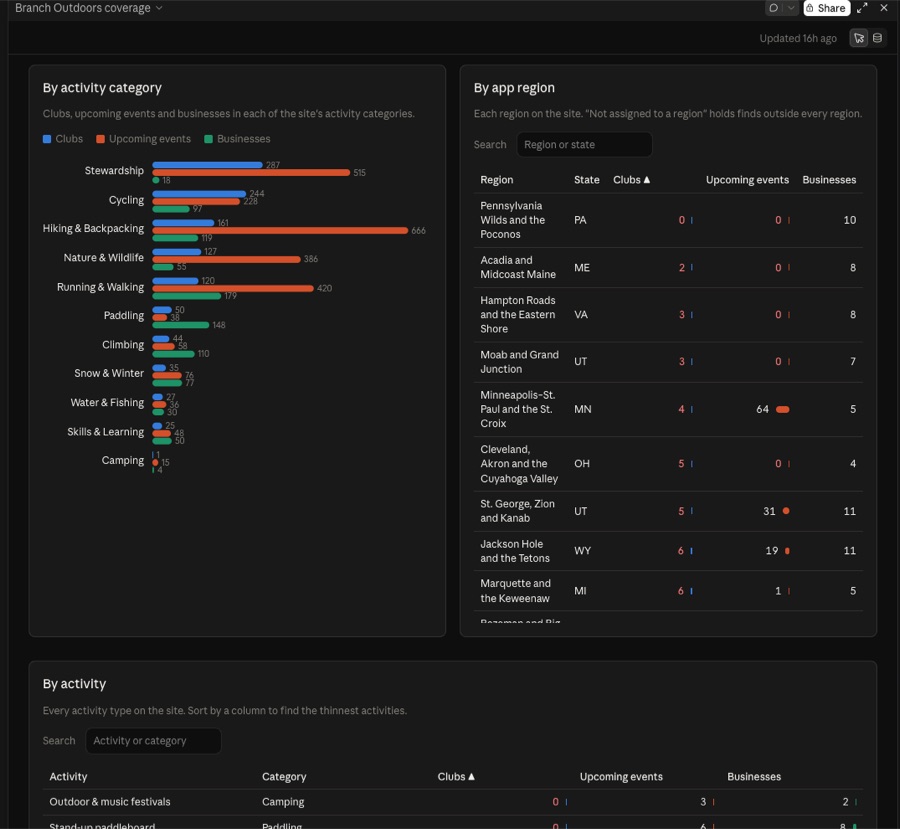
Task: Click the Paddling 148 businesses bar
Action: [x=181, y=325]
